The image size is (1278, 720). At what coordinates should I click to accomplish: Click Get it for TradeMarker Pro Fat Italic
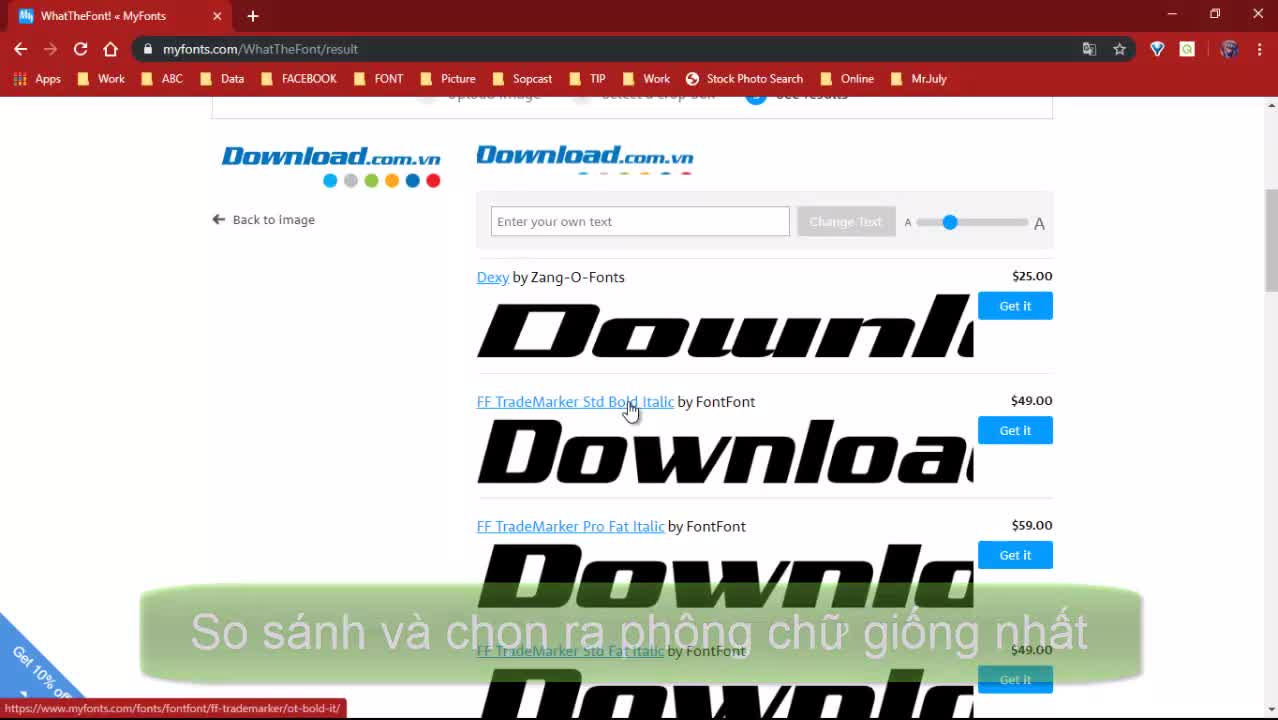tap(1015, 555)
